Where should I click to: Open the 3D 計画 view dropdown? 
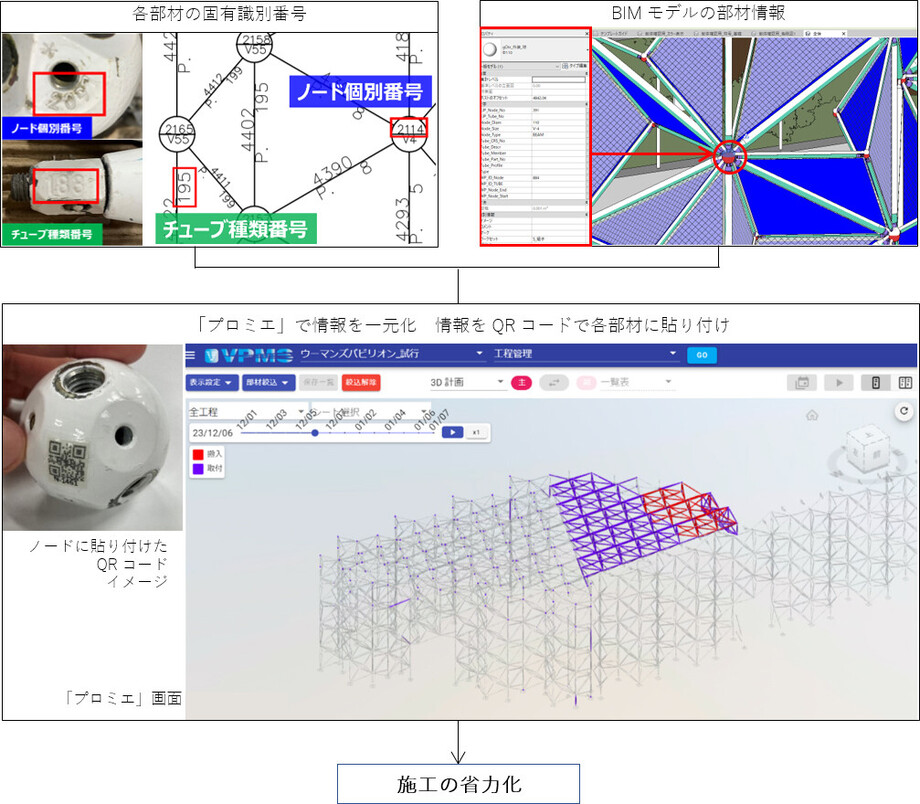(467, 382)
